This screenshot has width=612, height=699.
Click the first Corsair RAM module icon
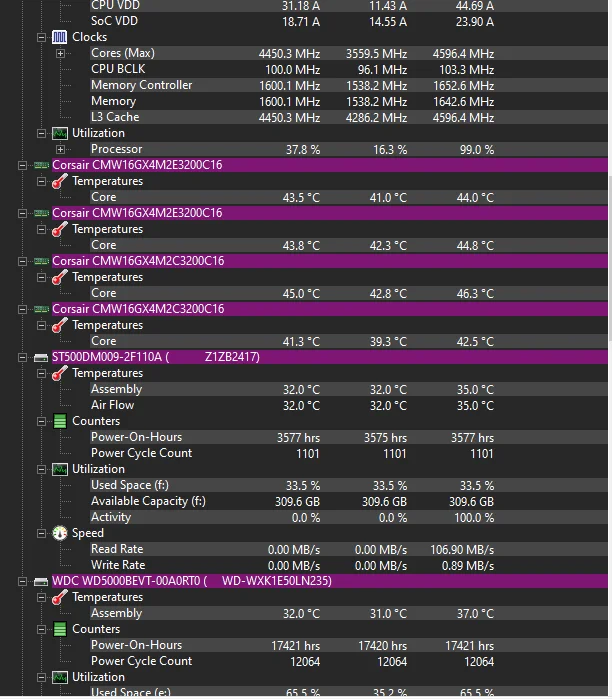point(41,165)
